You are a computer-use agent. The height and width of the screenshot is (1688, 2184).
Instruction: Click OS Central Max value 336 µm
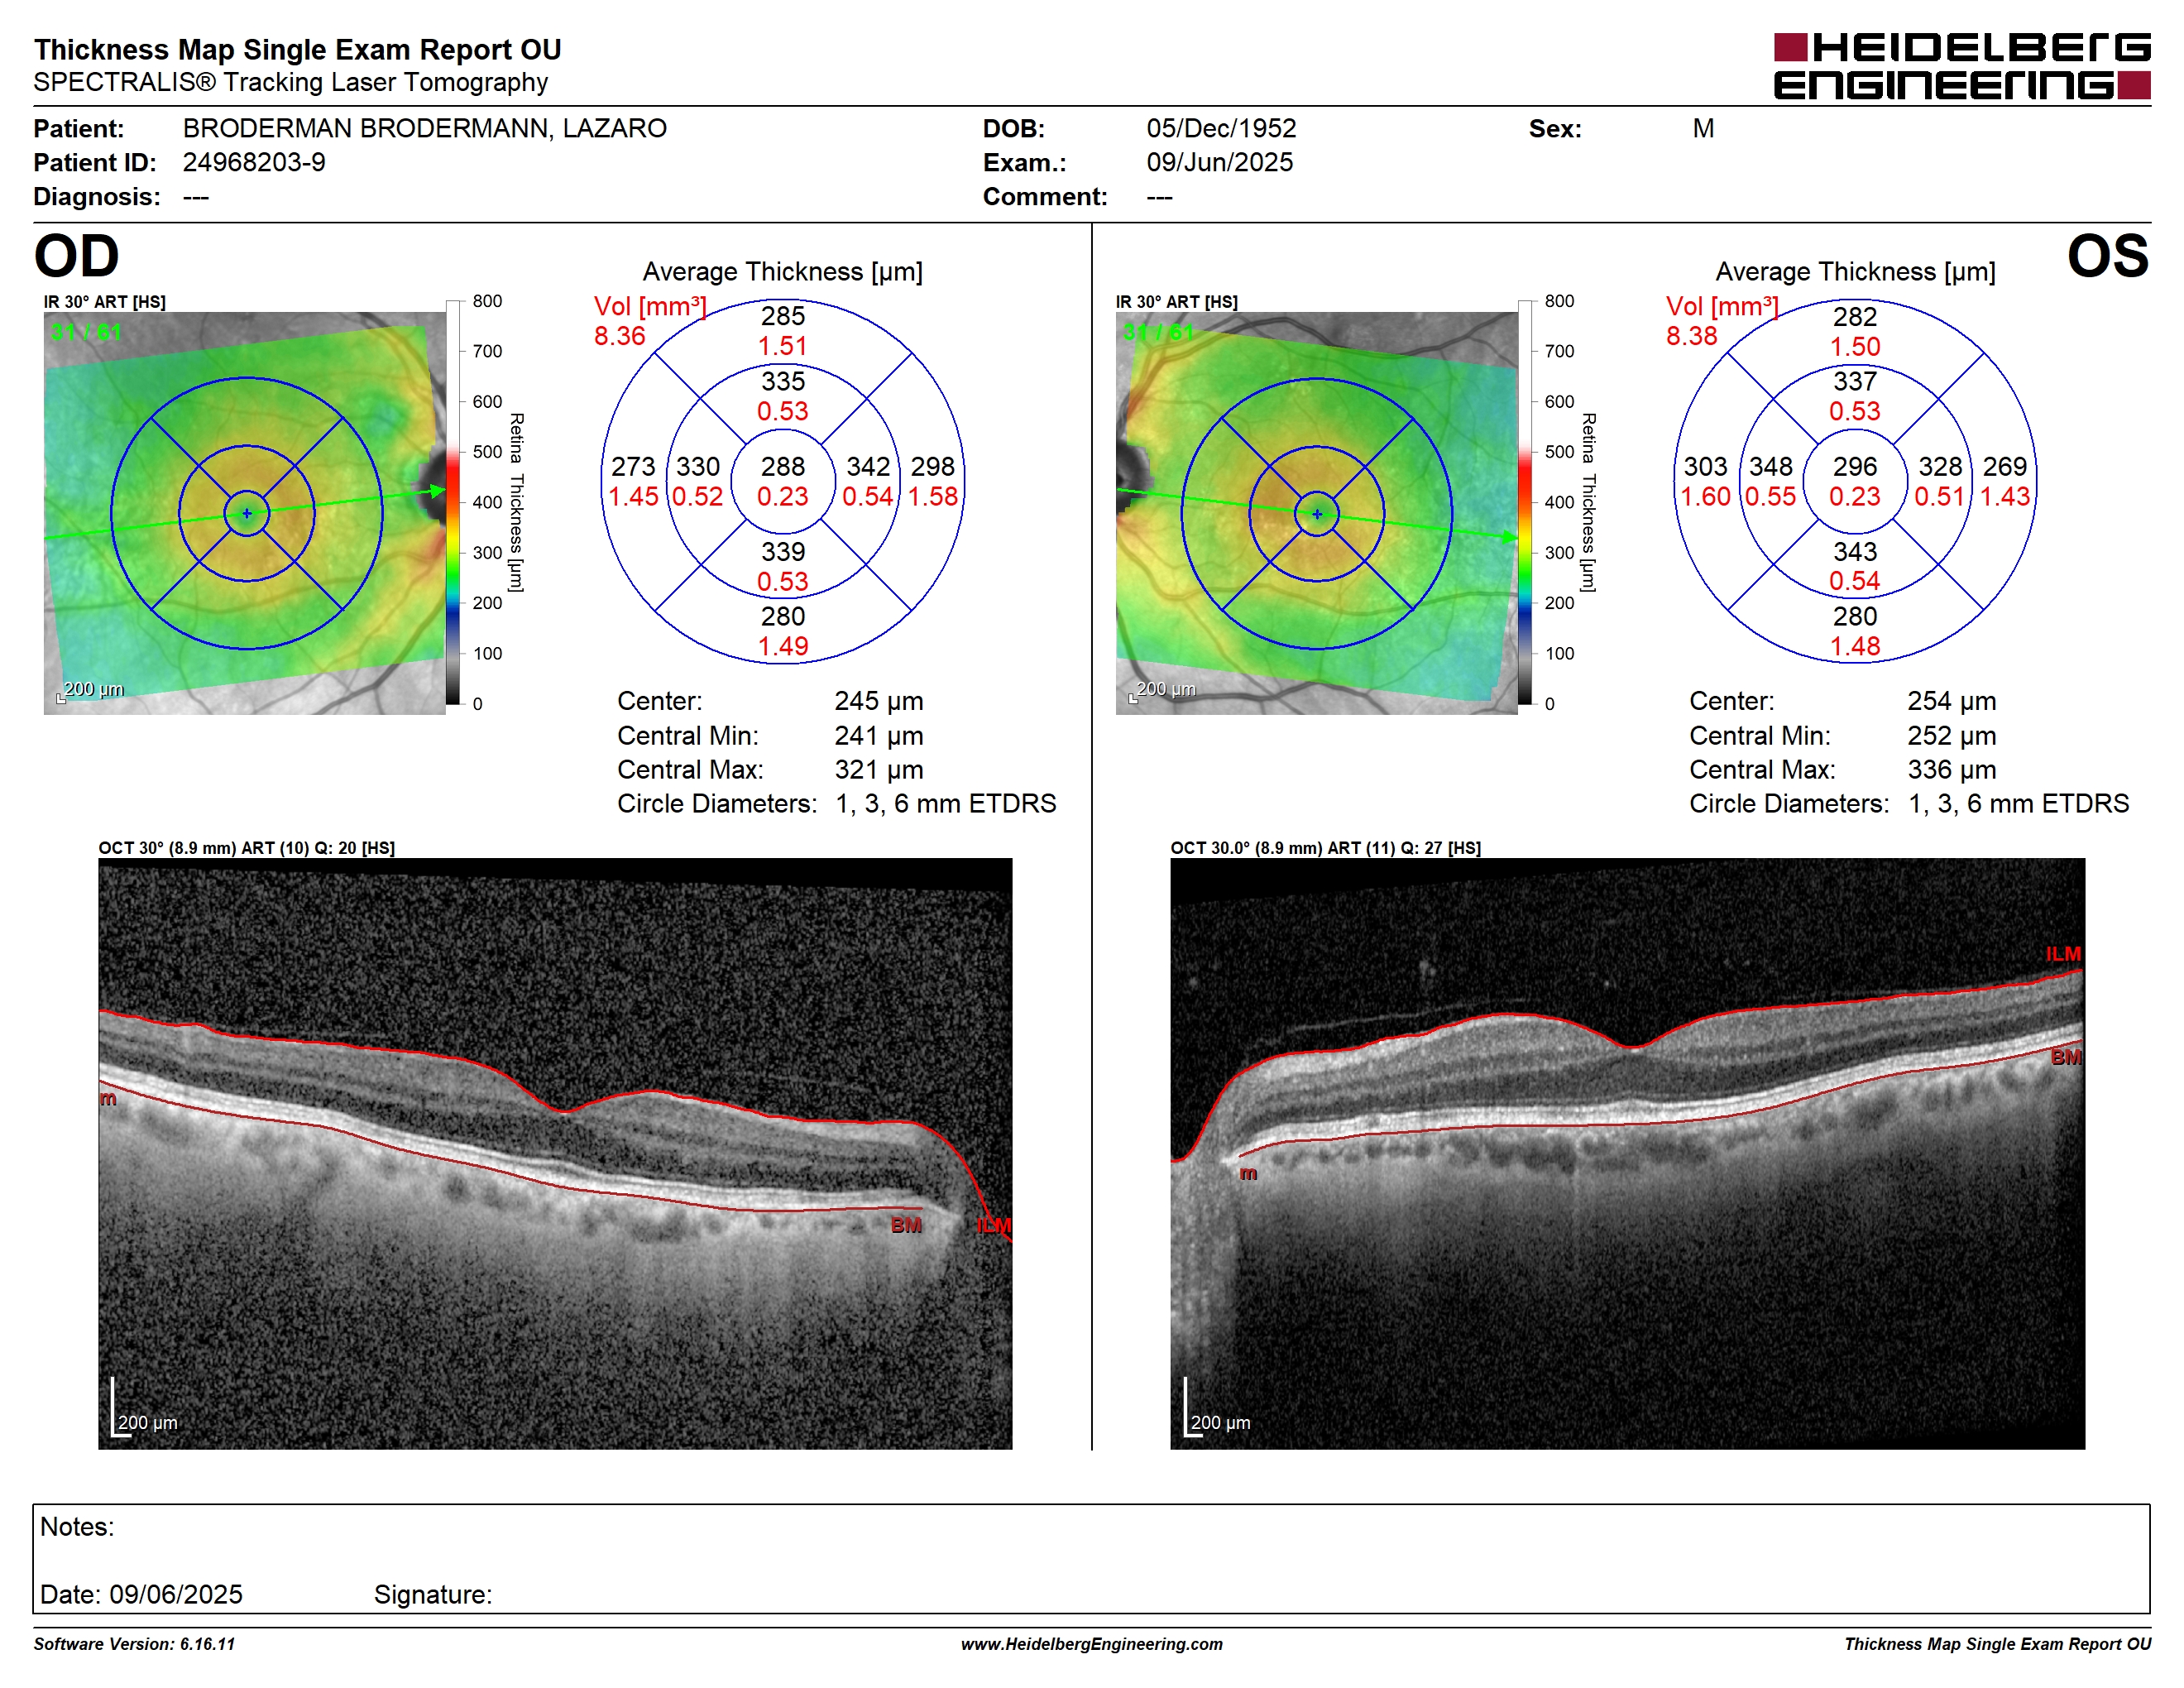click(x=1952, y=770)
